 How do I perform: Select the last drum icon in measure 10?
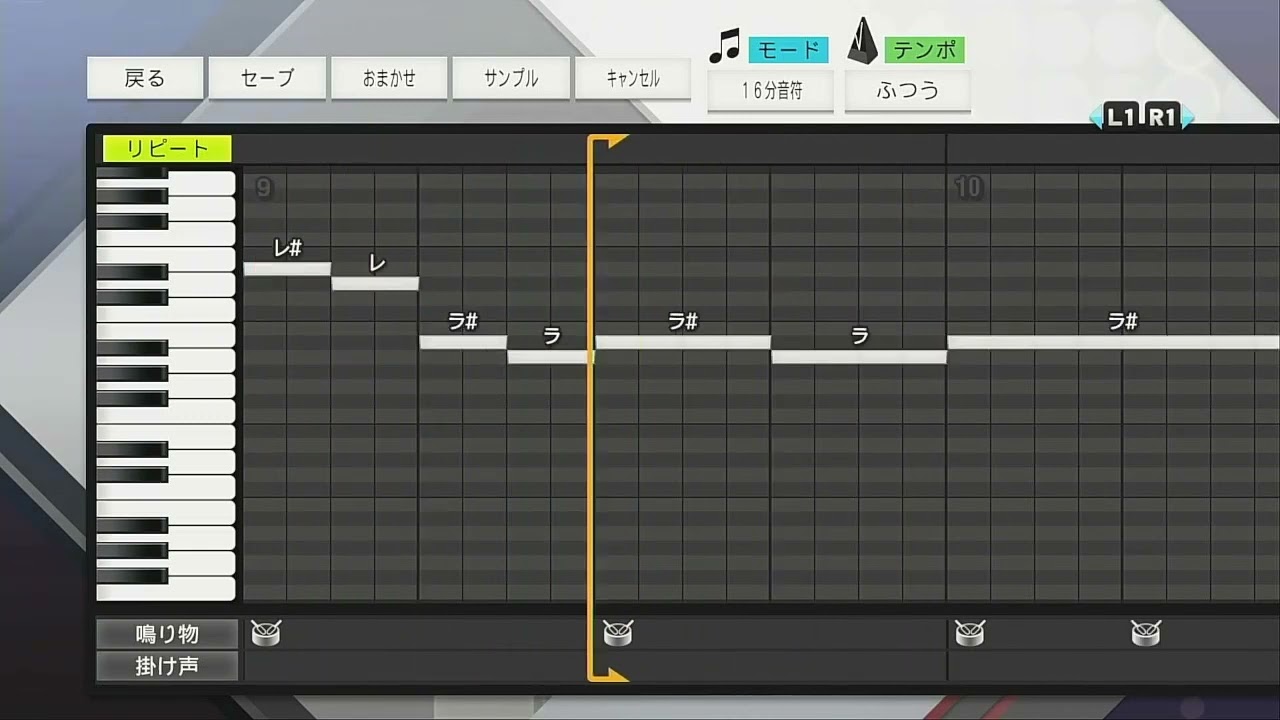(x=1146, y=632)
